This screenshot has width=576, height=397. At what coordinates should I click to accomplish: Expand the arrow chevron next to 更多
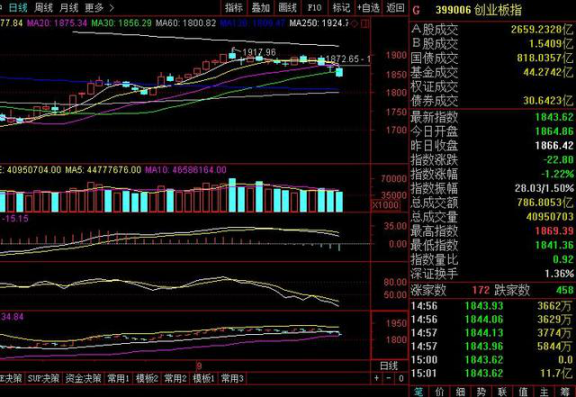112,8
